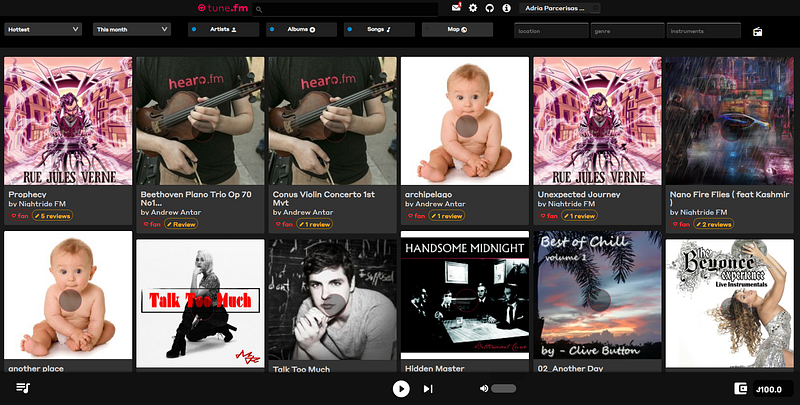Click the tune.fm logo
The width and height of the screenshot is (800, 405).
[x=223, y=8]
